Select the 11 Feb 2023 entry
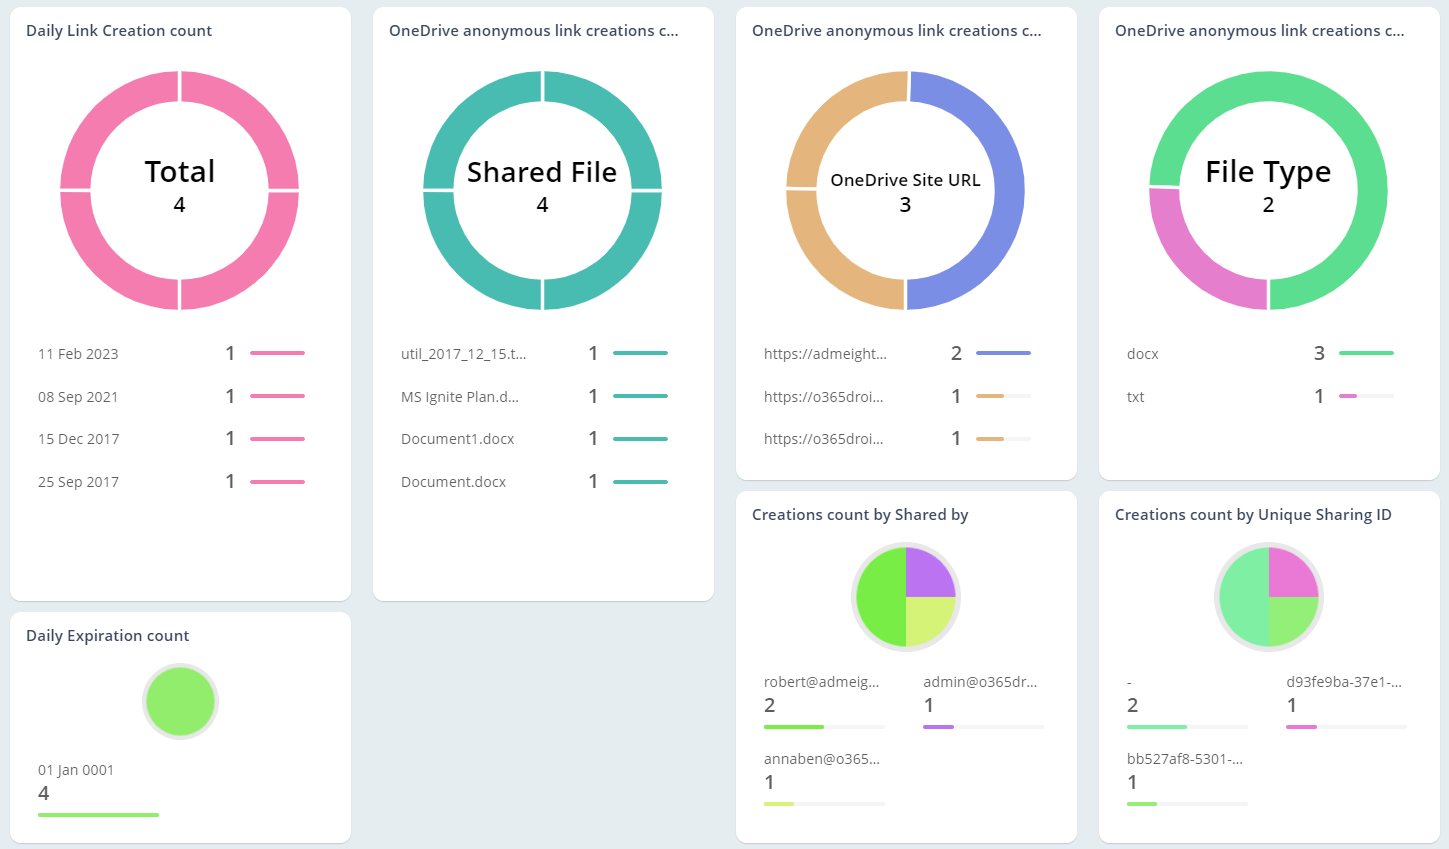This screenshot has height=849, width=1449. (78, 353)
